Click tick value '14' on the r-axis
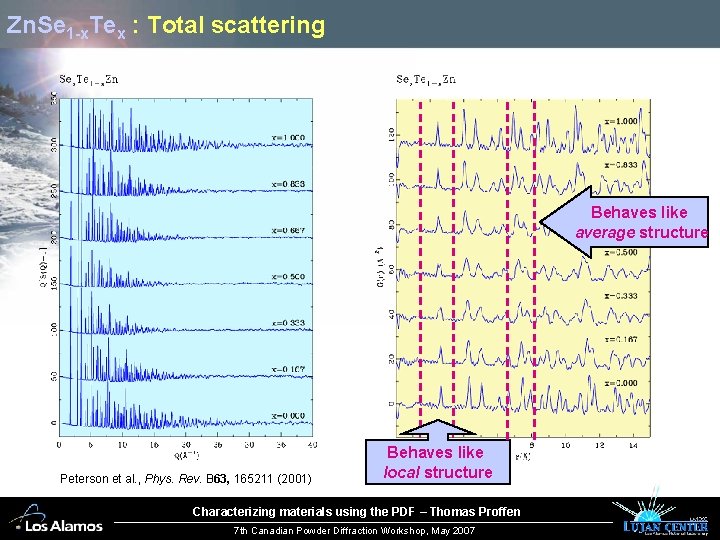This screenshot has height=540, width=720. pyautogui.click(x=633, y=445)
